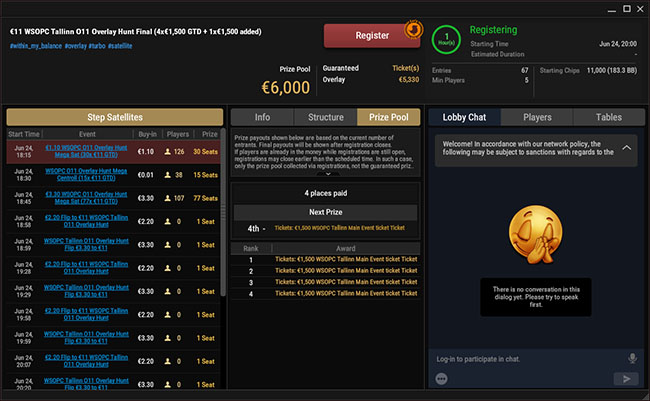Select rank 4 award row
This screenshot has height=401, width=650.
pos(325,294)
